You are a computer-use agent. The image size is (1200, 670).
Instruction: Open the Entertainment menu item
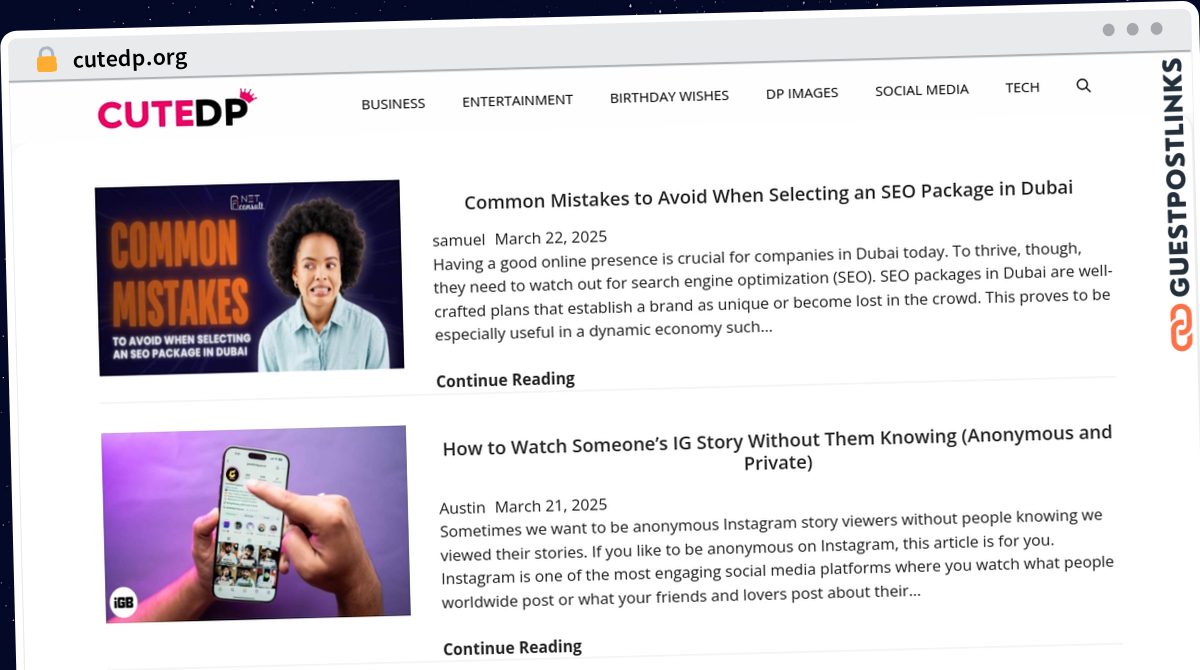pyautogui.click(x=517, y=100)
